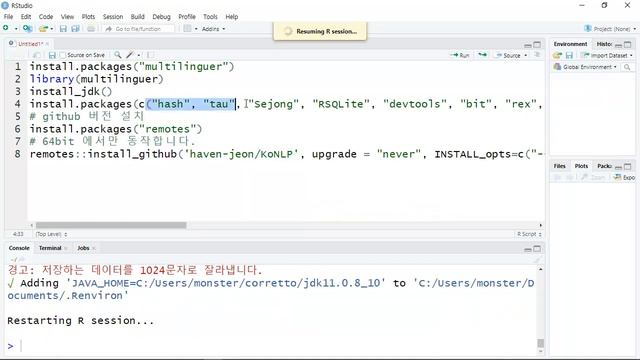This screenshot has width=640, height=360.
Task: Minimize the Files/Plots pane
Action: (x=618, y=167)
